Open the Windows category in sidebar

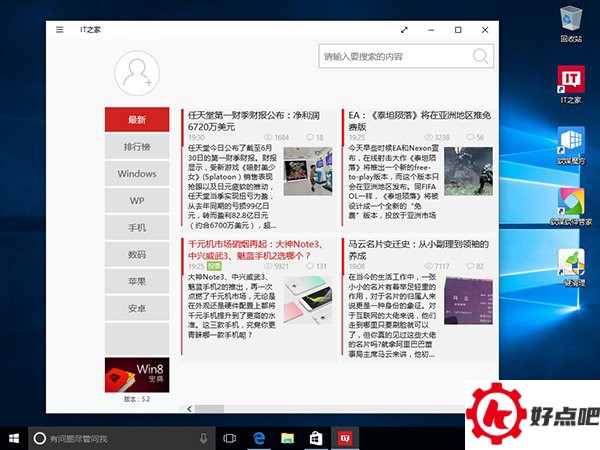pyautogui.click(x=137, y=174)
